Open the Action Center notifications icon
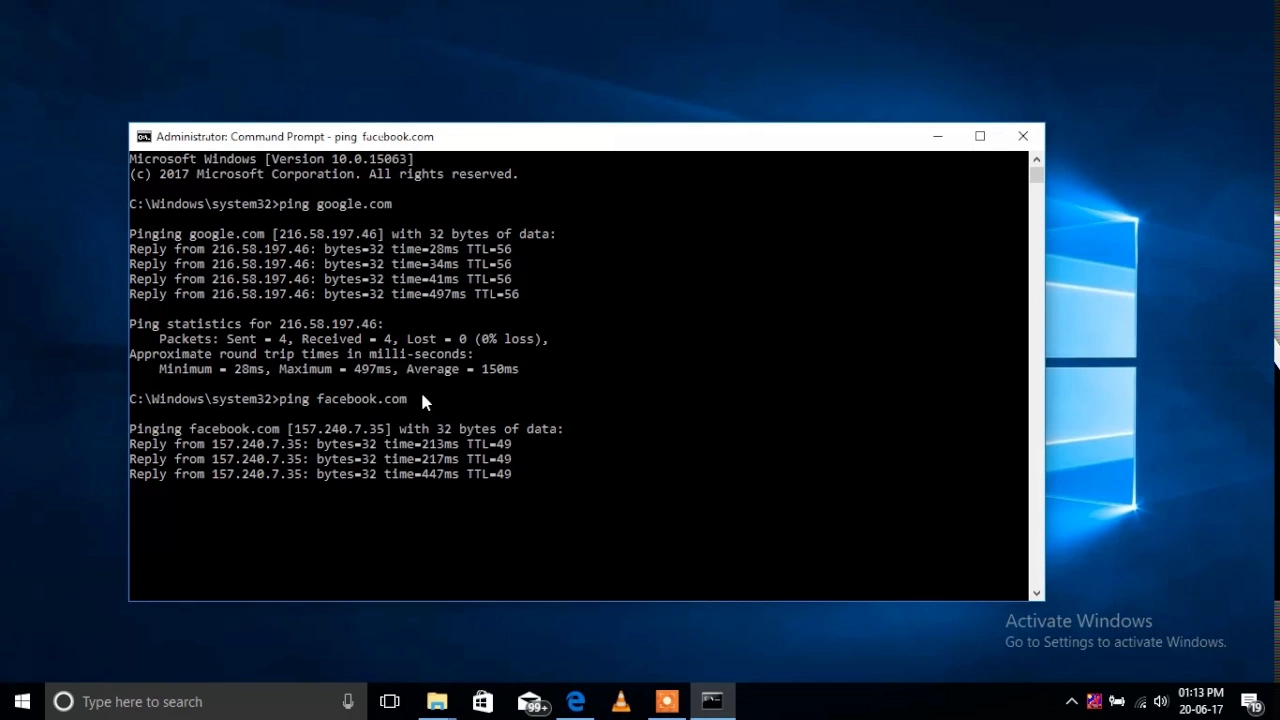 pos(1251,702)
